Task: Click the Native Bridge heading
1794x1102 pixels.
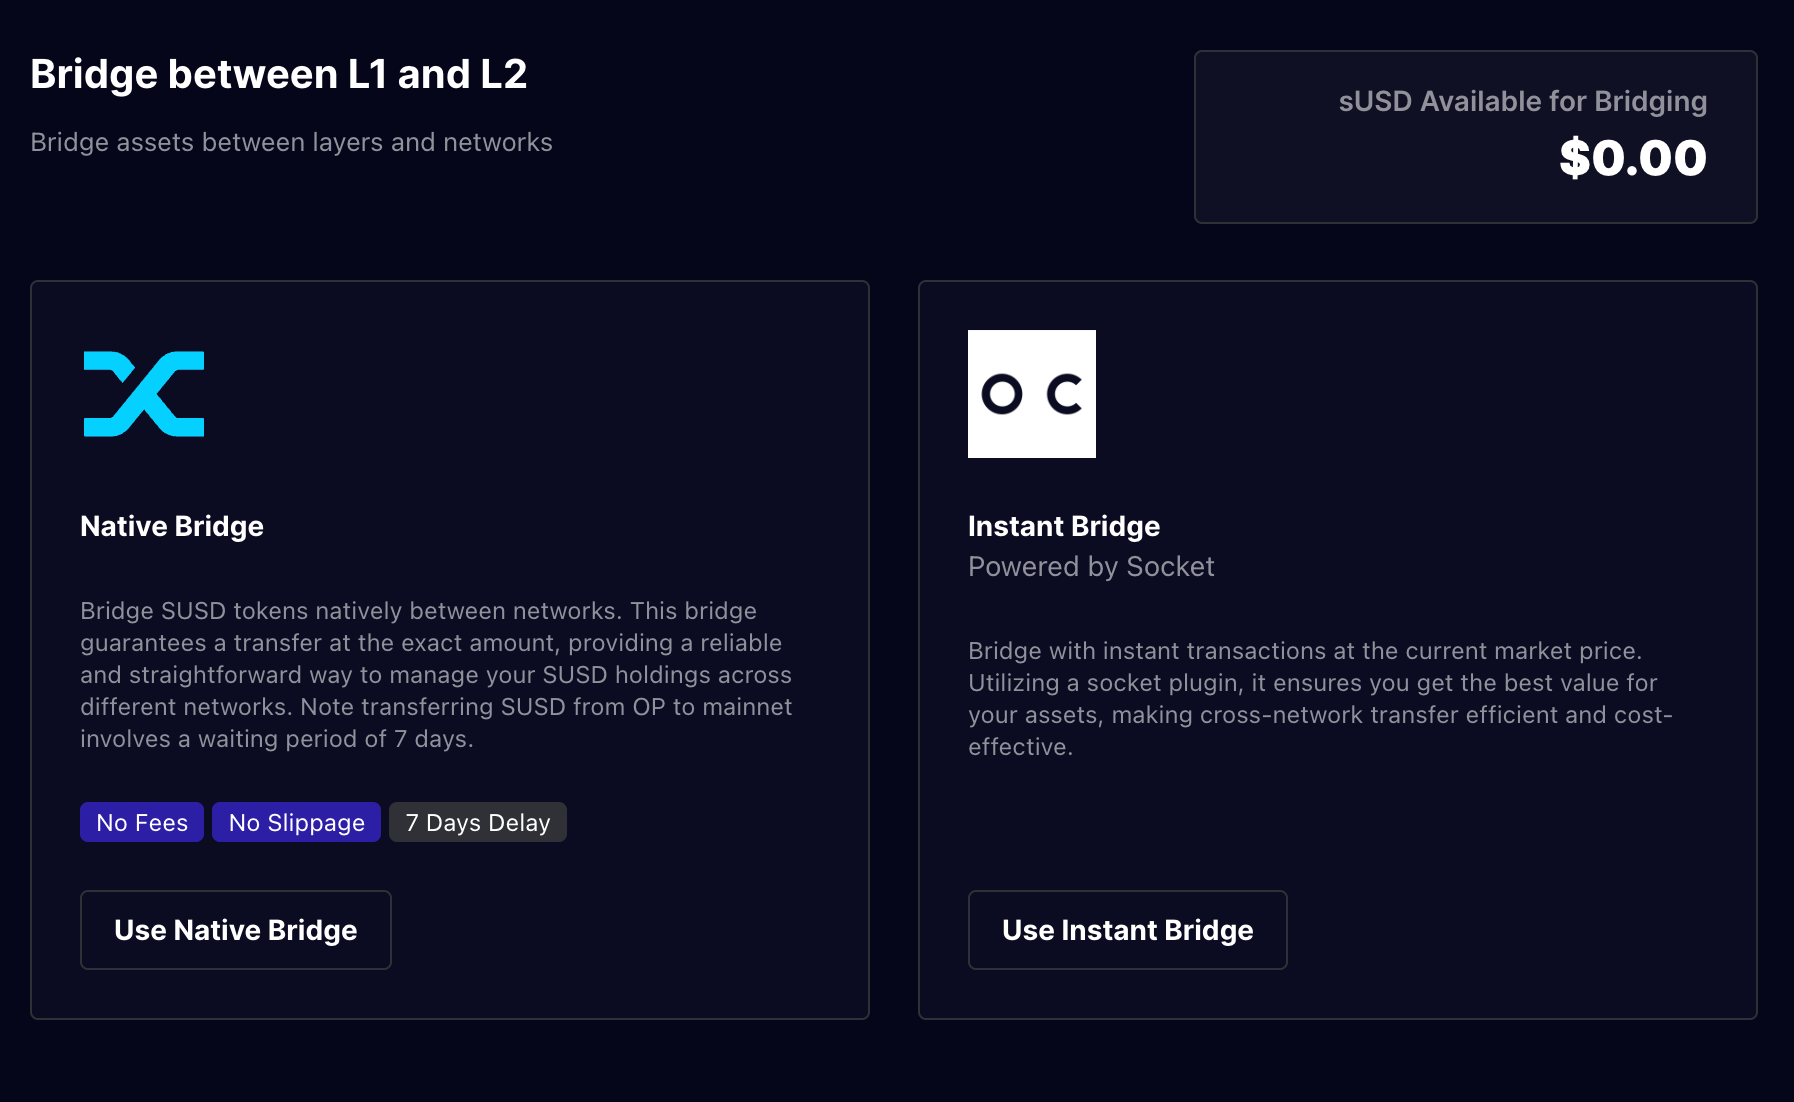Action: [172, 526]
